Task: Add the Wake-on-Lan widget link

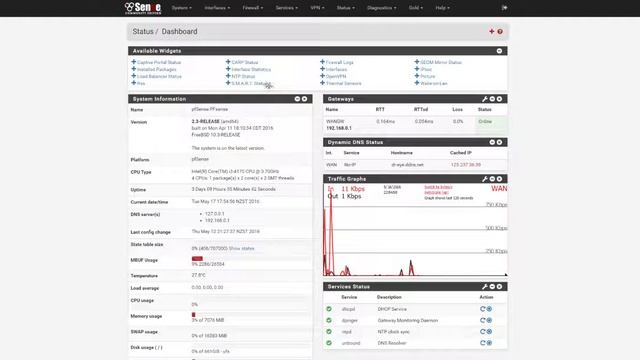Action: 431,83
